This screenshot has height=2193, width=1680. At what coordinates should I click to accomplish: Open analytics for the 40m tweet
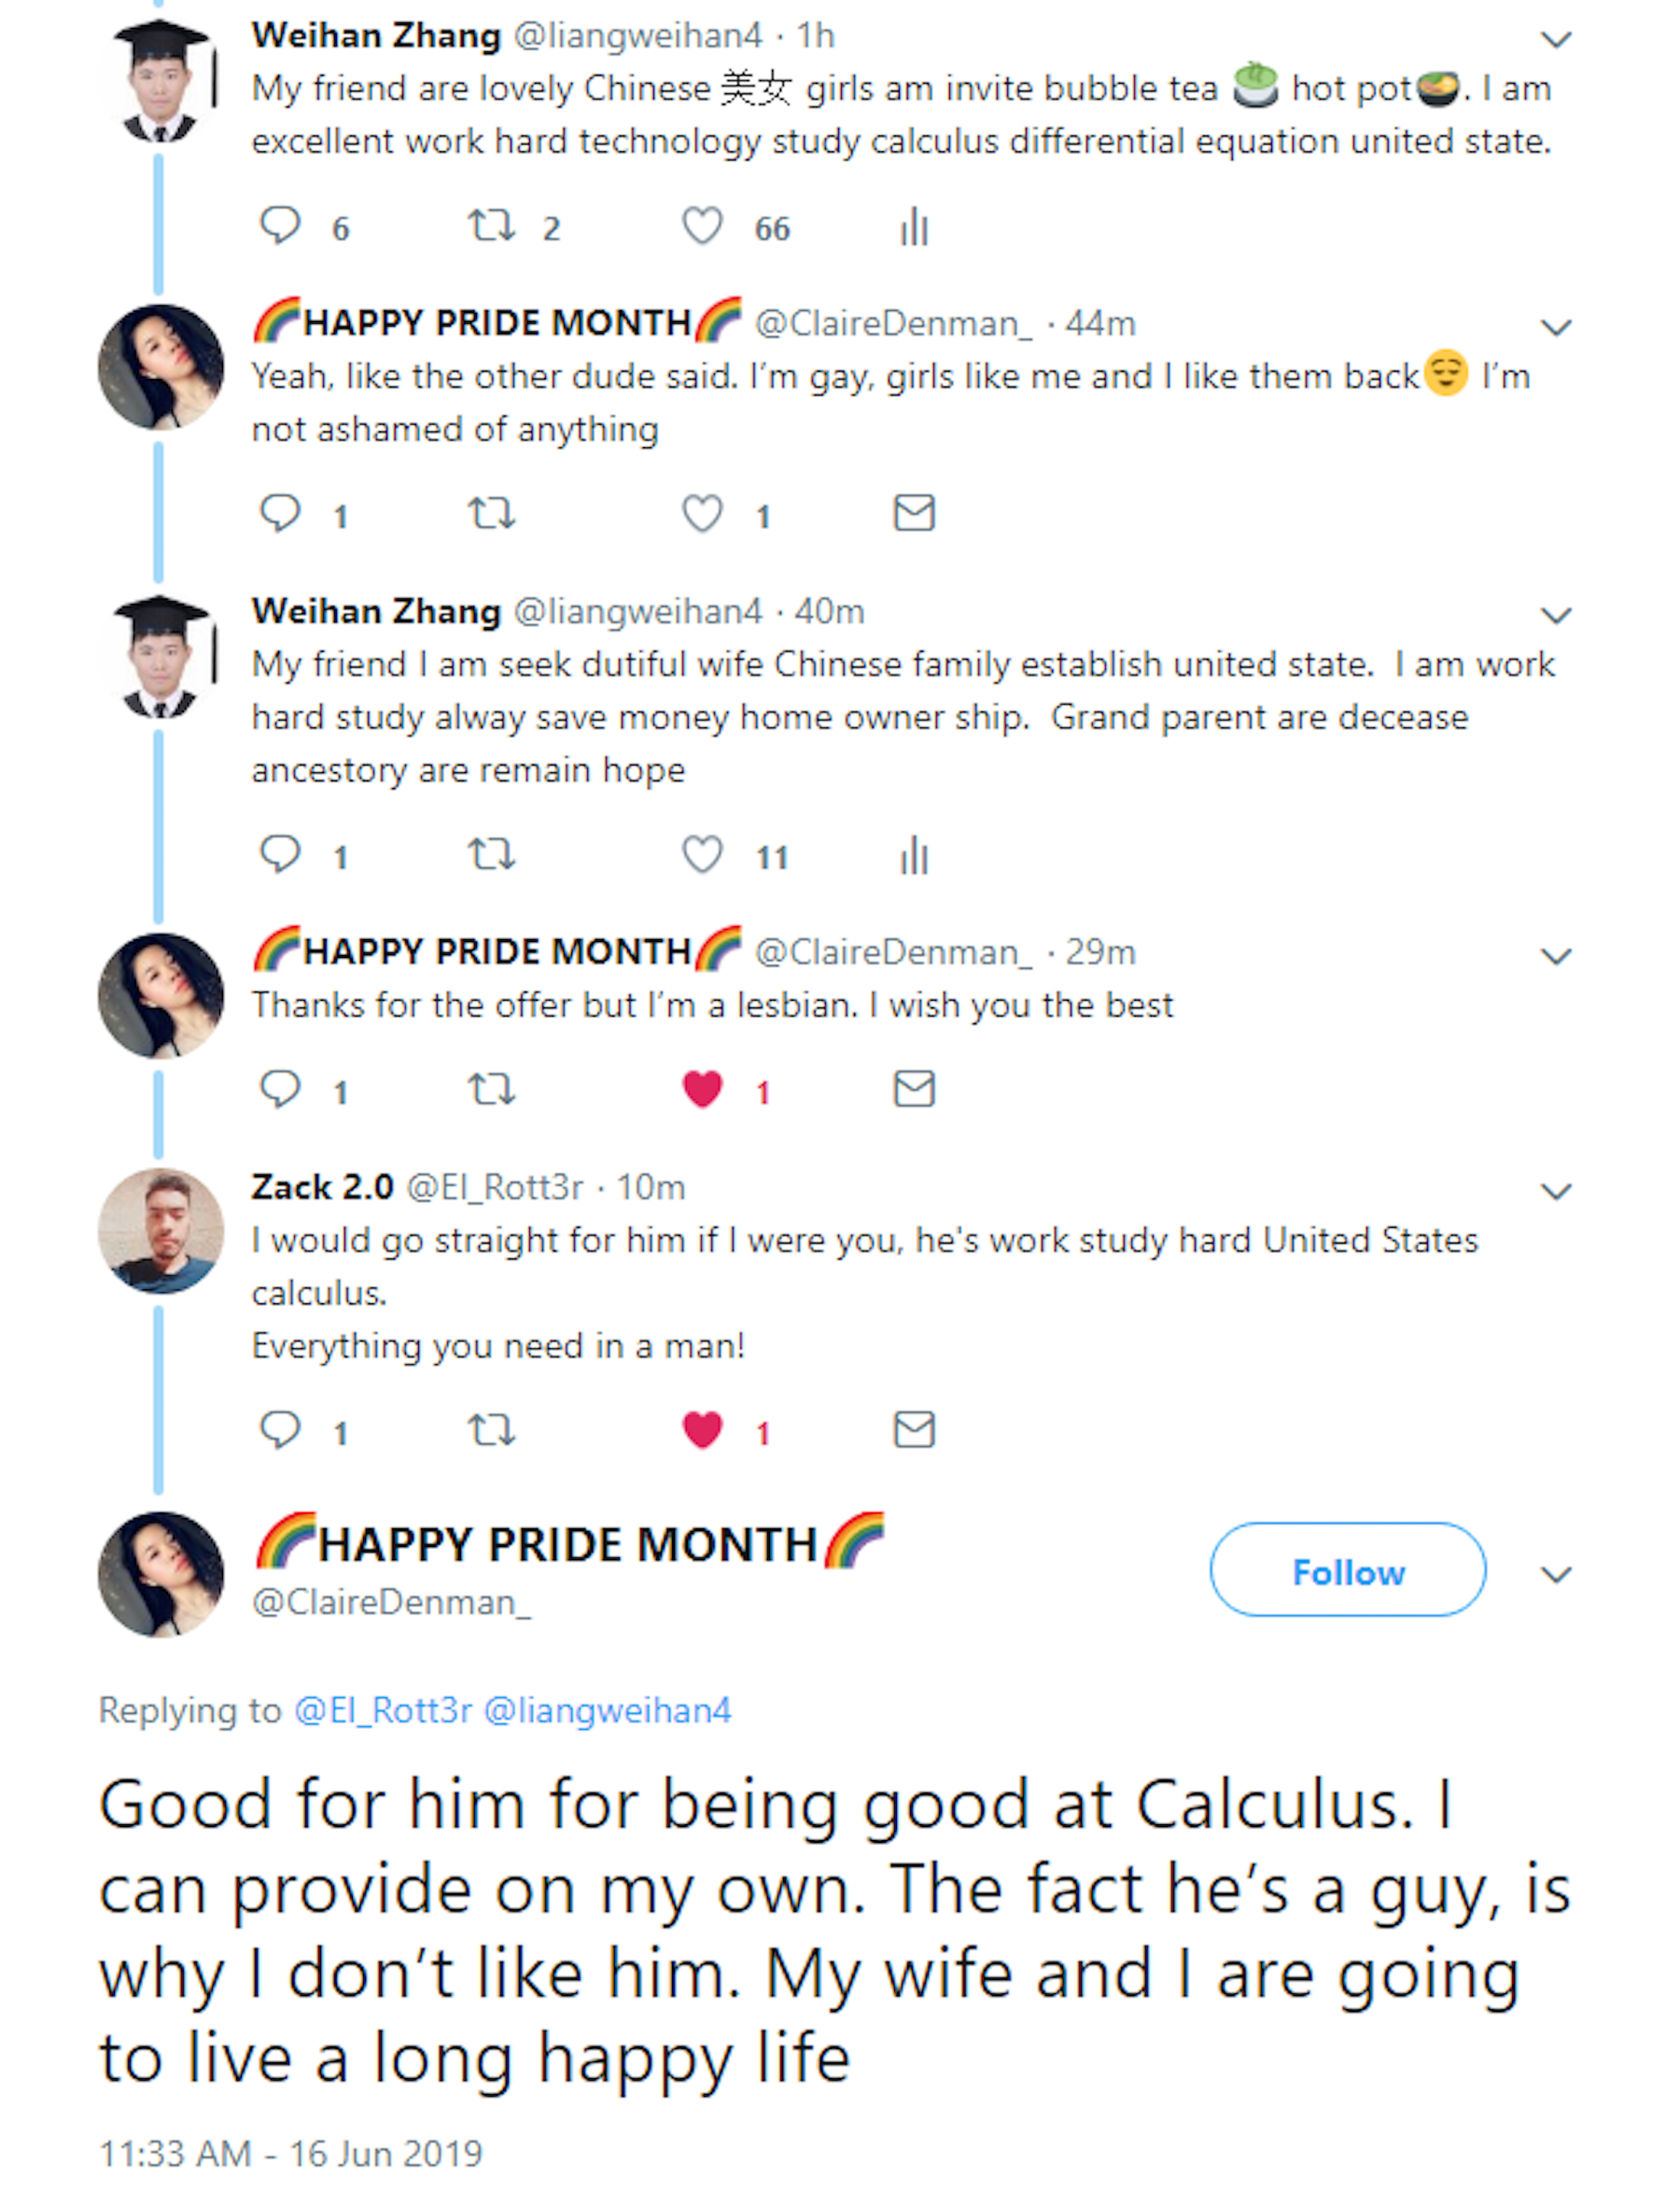[x=914, y=856]
